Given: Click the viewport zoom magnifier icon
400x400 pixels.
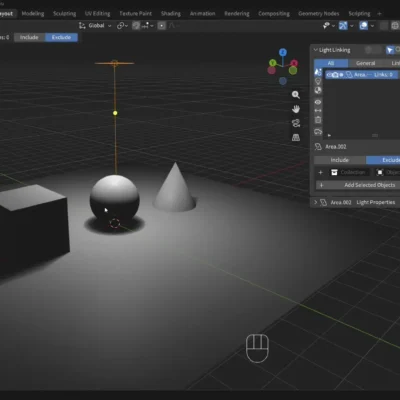Looking at the screenshot, I should [x=295, y=95].
